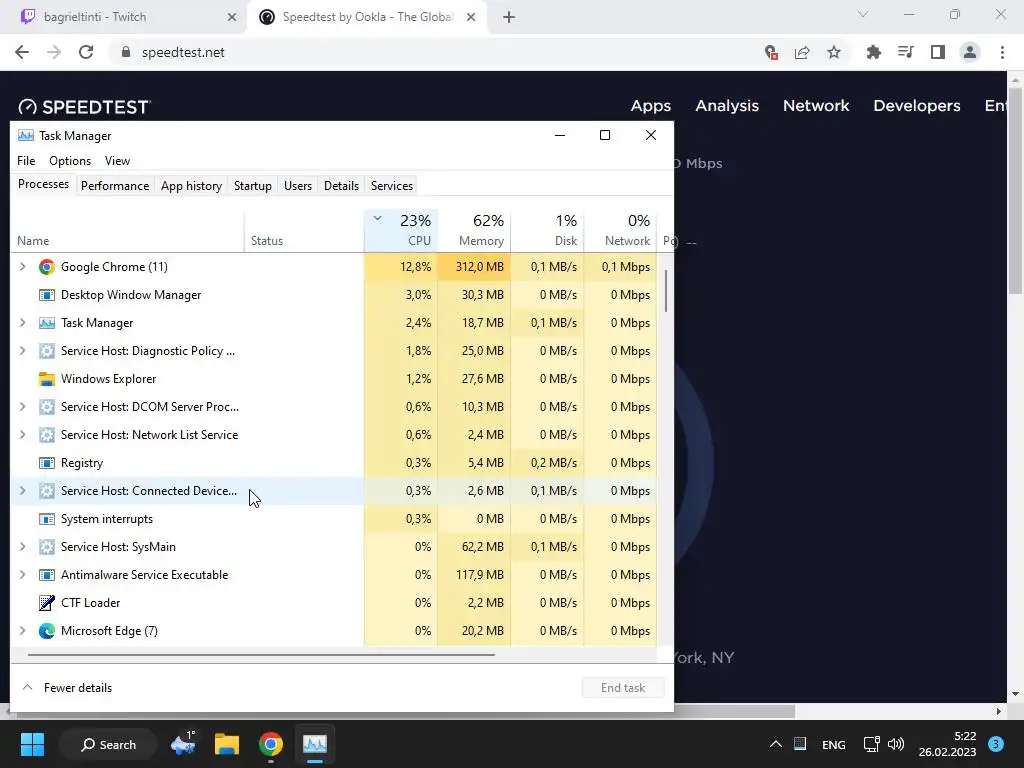
Task: Open the Speedtest Apps link
Action: [x=650, y=106]
